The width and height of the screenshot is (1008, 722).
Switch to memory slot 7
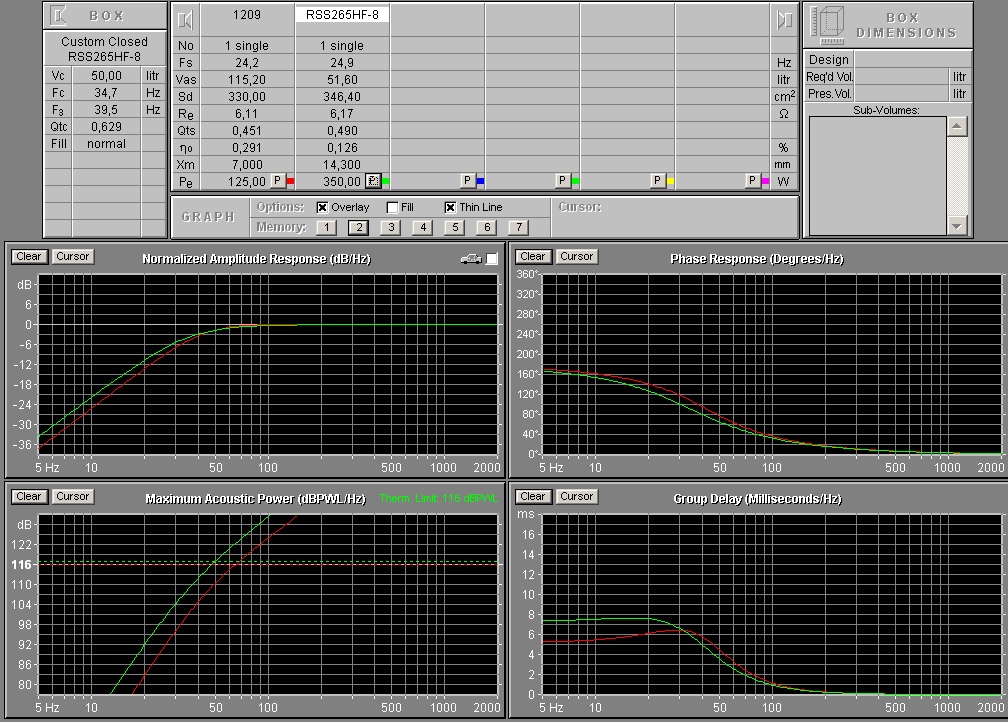517,227
